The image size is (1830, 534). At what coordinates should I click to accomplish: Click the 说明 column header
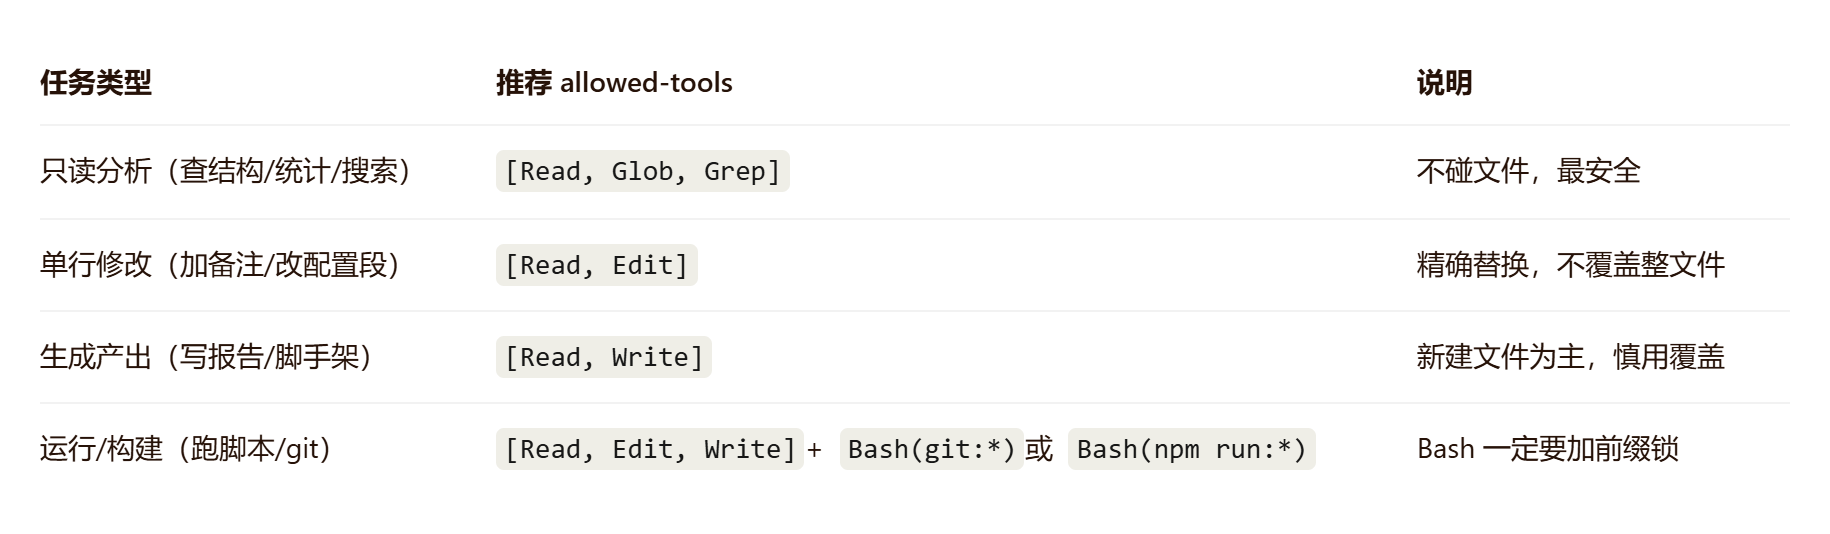click(1444, 83)
